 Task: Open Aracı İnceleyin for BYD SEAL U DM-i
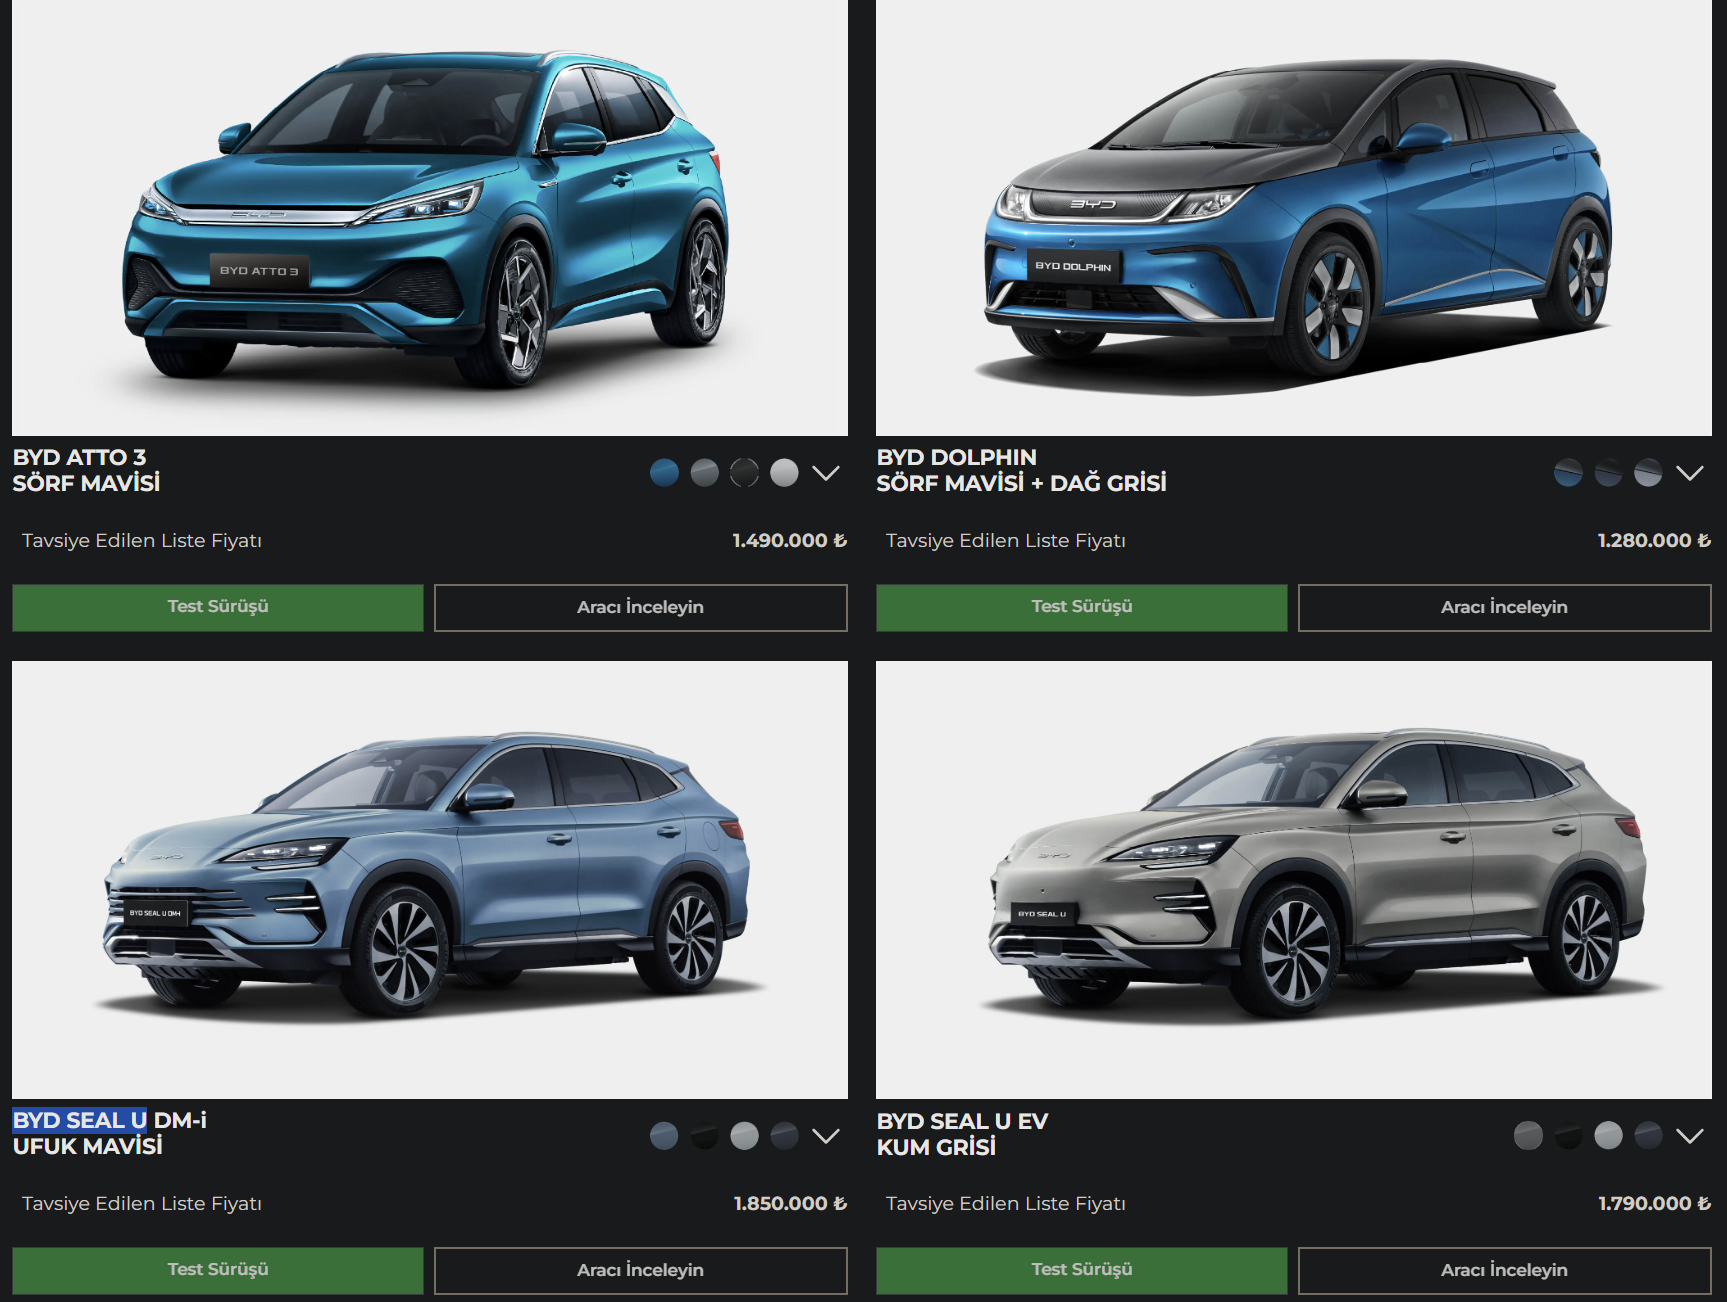641,1270
